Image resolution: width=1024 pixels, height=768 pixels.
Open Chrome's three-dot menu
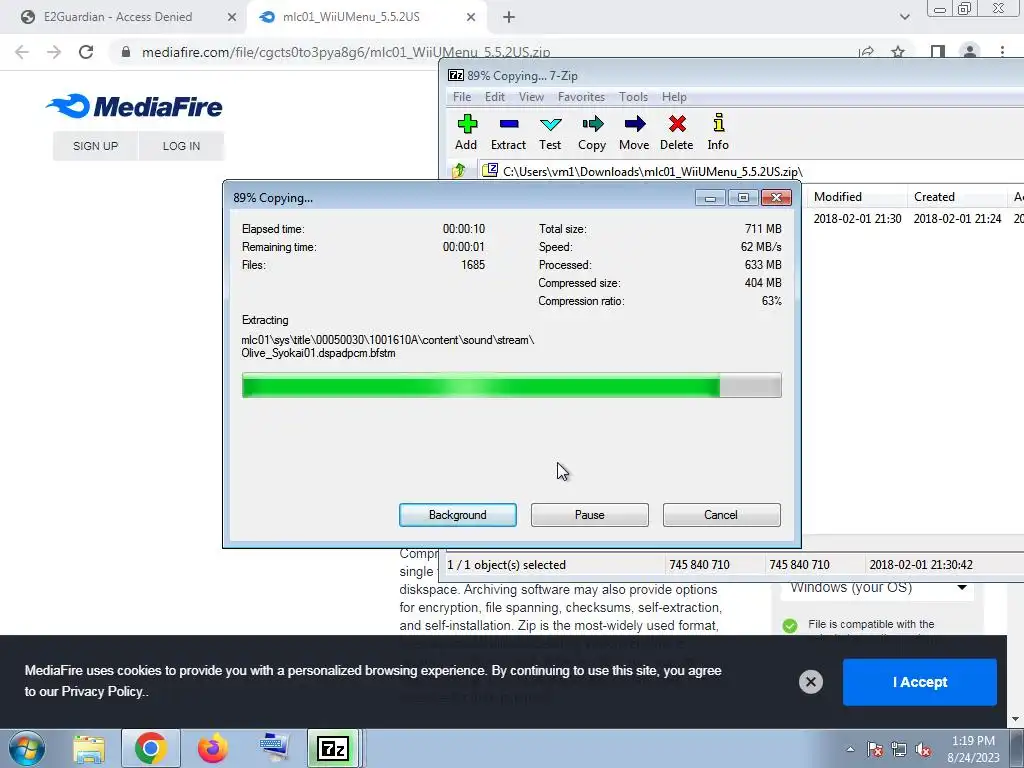(1002, 52)
